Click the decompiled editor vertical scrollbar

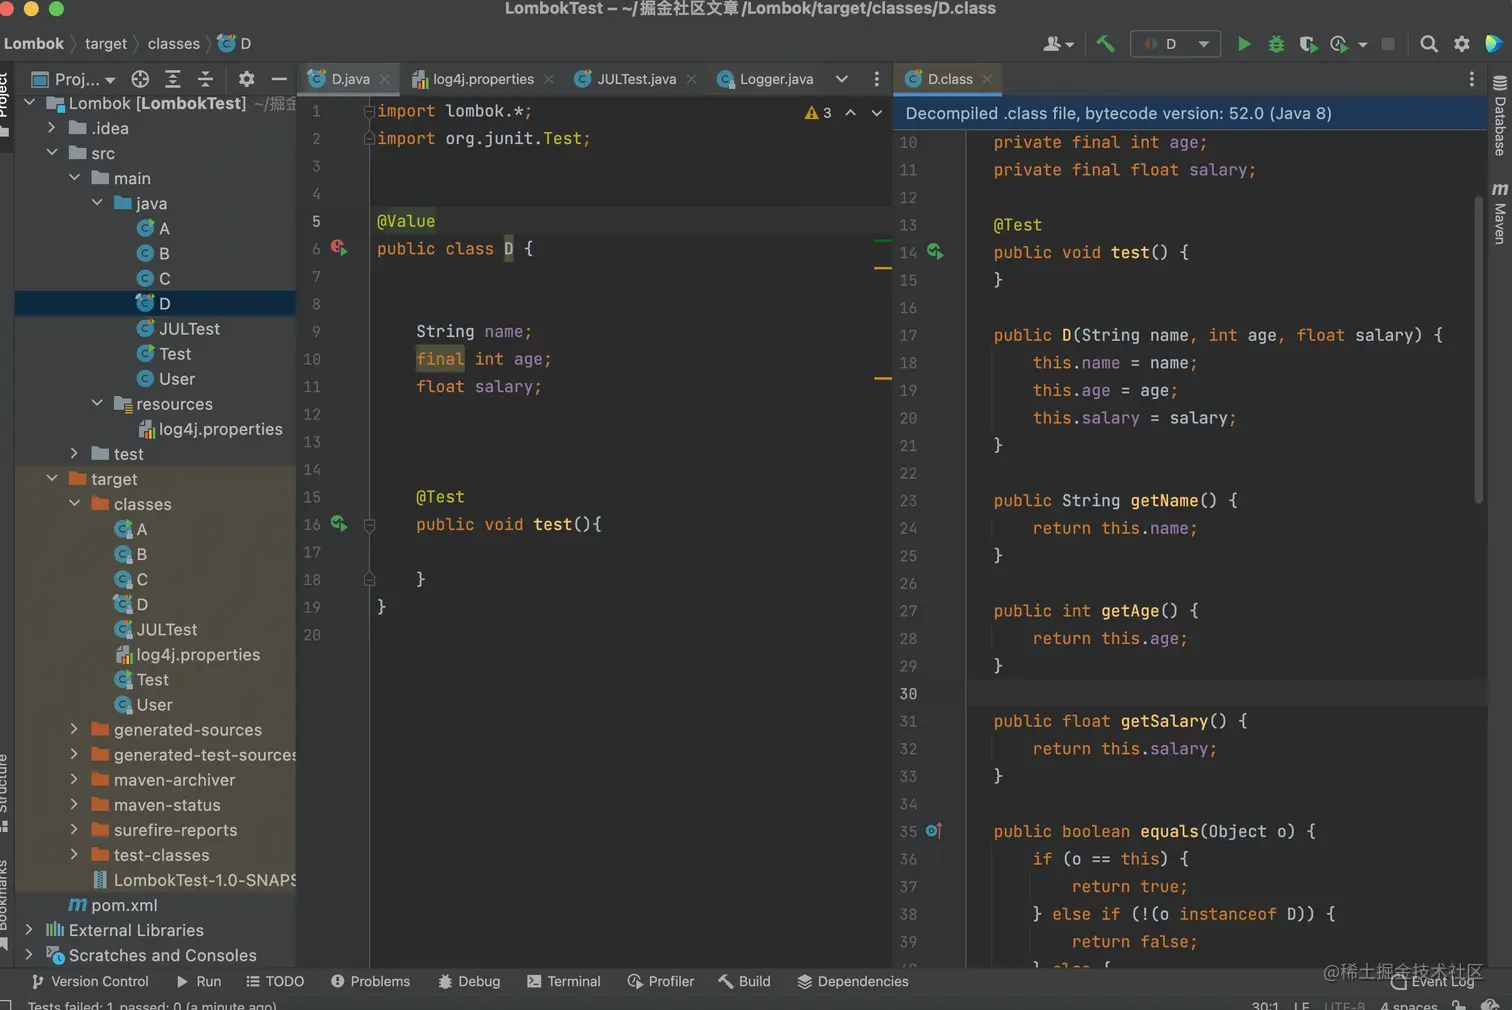(x=1479, y=350)
